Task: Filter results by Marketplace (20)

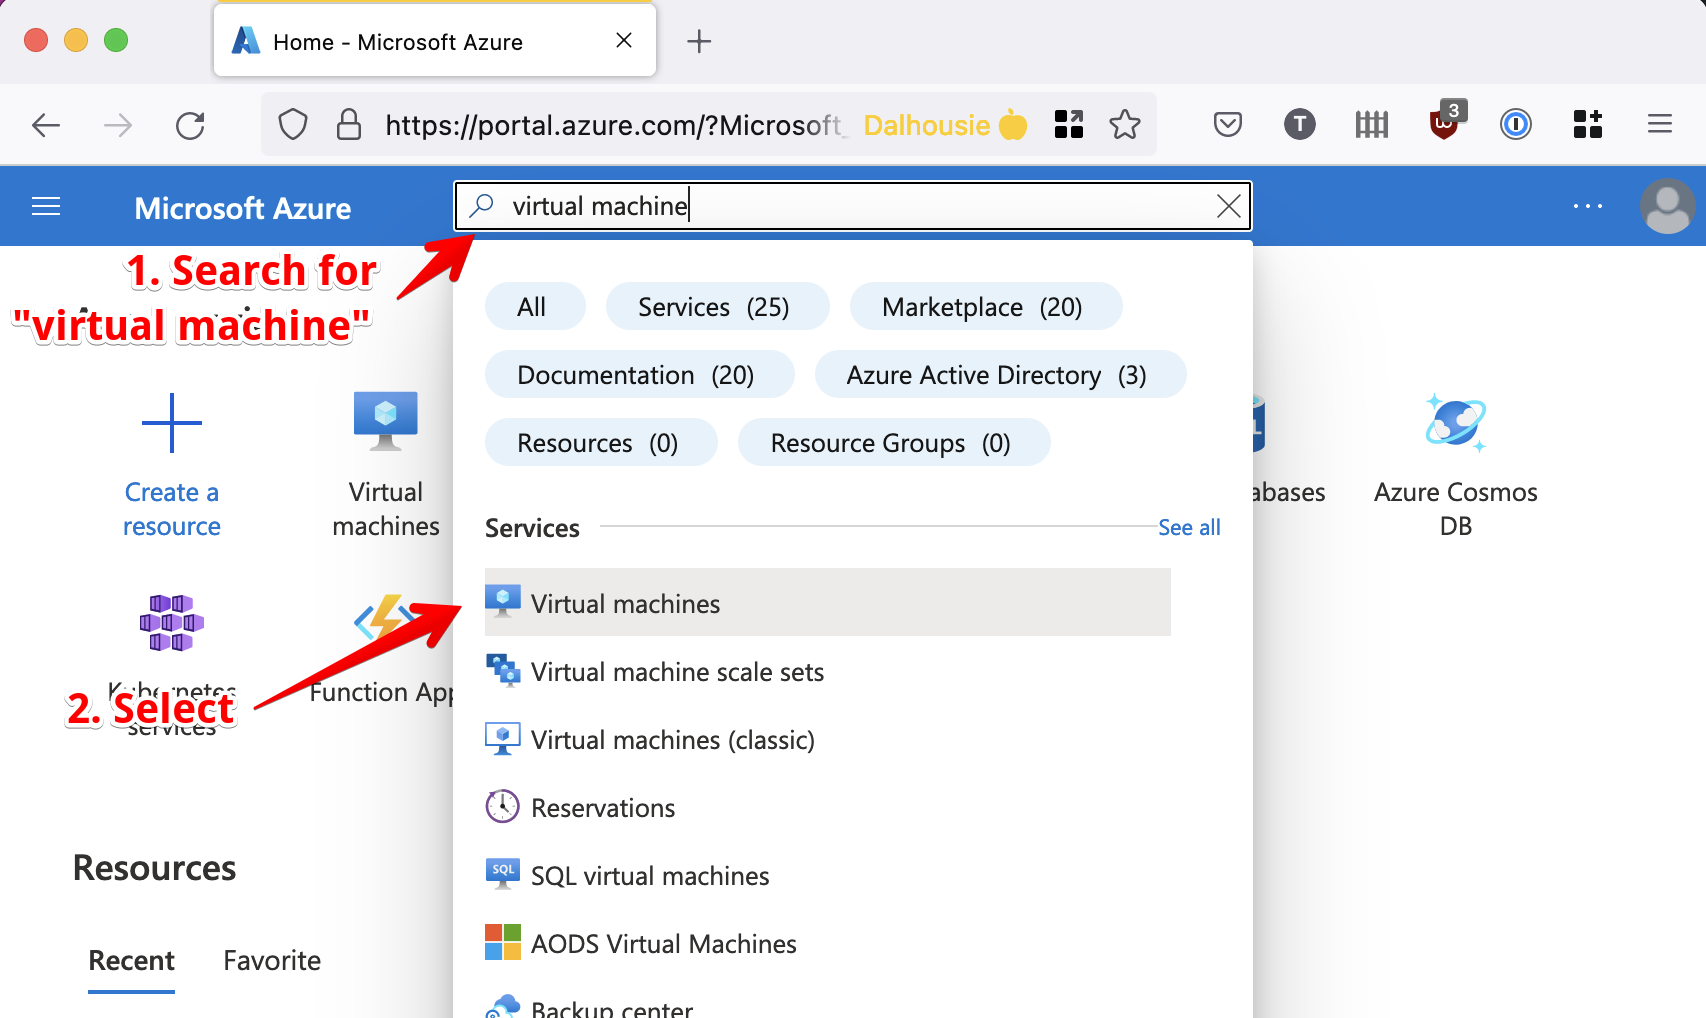Action: point(984,307)
